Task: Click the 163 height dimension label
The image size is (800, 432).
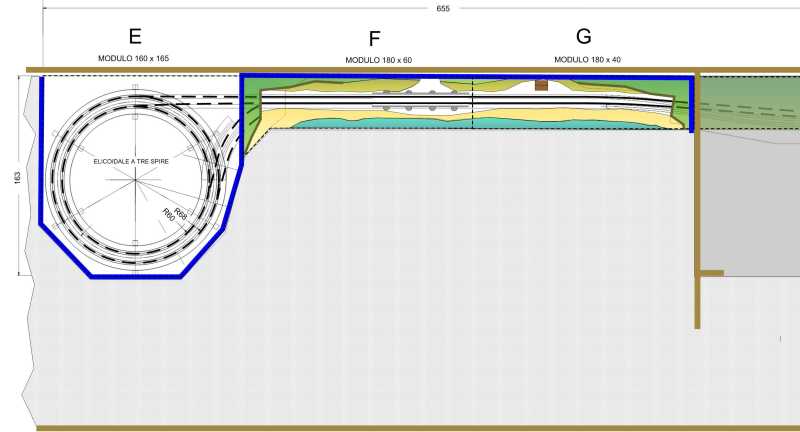Action: point(16,176)
